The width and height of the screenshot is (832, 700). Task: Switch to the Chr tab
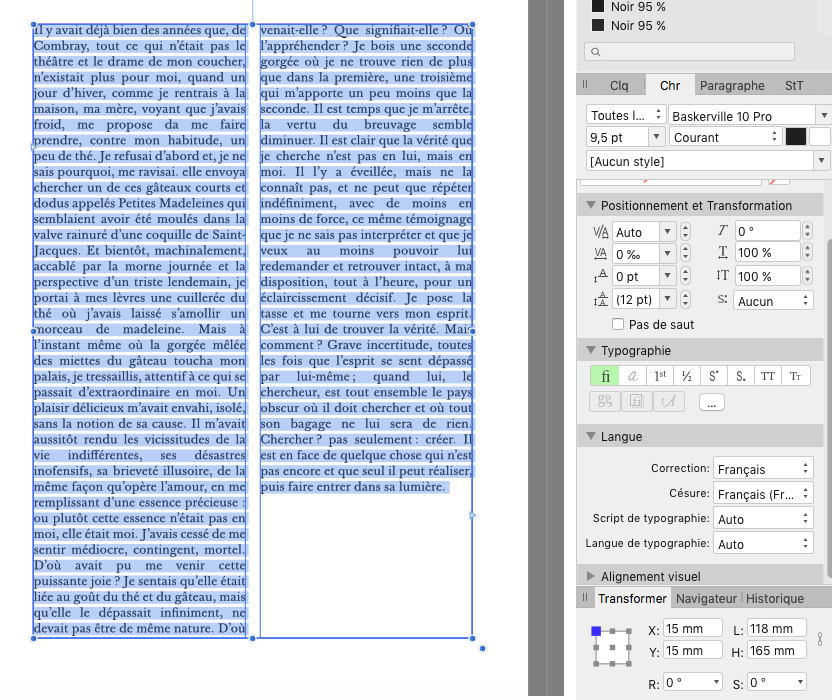tap(670, 85)
